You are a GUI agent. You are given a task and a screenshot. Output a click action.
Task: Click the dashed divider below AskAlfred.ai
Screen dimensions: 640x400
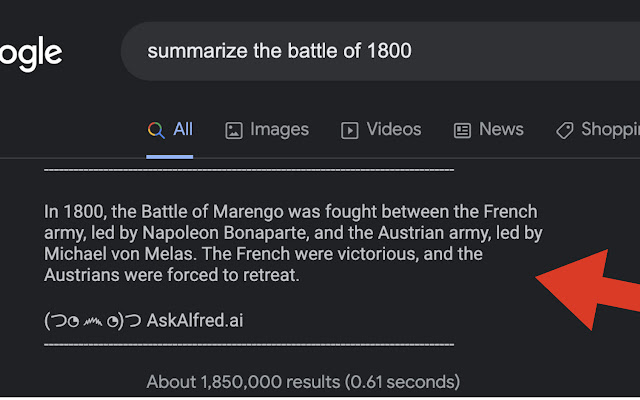click(249, 344)
